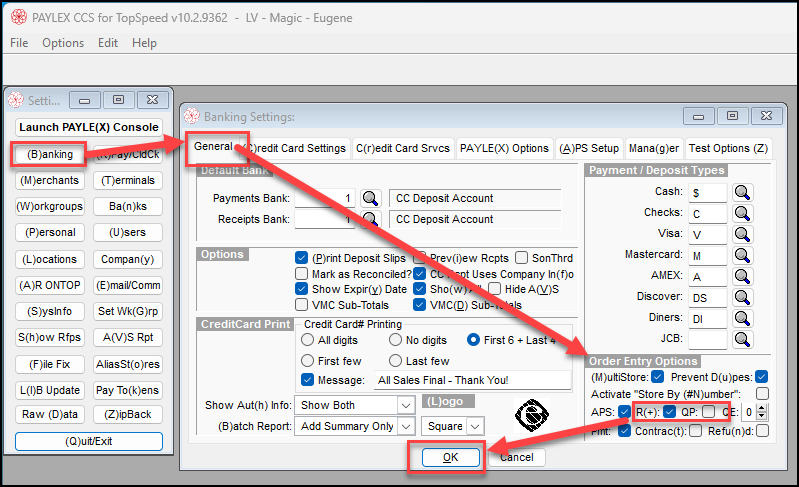Click lookup magnifier next to JCB type
Image resolution: width=799 pixels, height=487 pixels.
click(742, 339)
